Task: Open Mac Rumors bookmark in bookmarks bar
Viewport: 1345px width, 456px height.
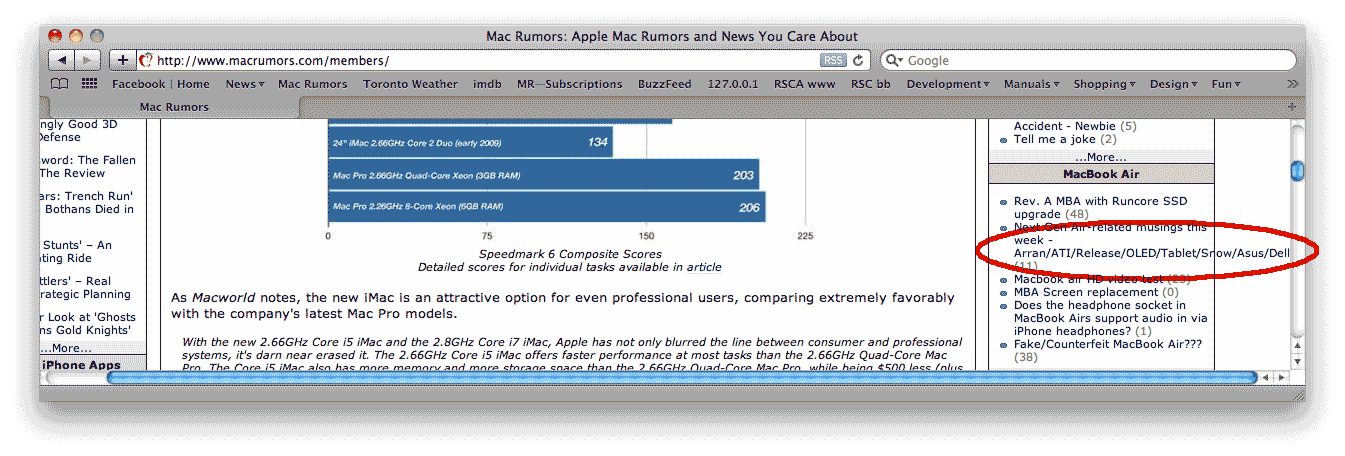Action: pos(312,84)
